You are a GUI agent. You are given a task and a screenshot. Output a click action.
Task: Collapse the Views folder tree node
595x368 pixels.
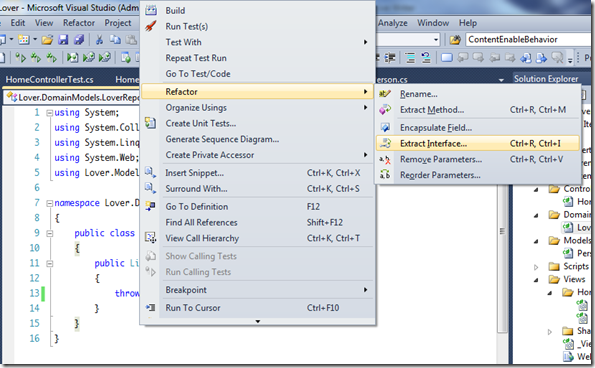coord(536,280)
